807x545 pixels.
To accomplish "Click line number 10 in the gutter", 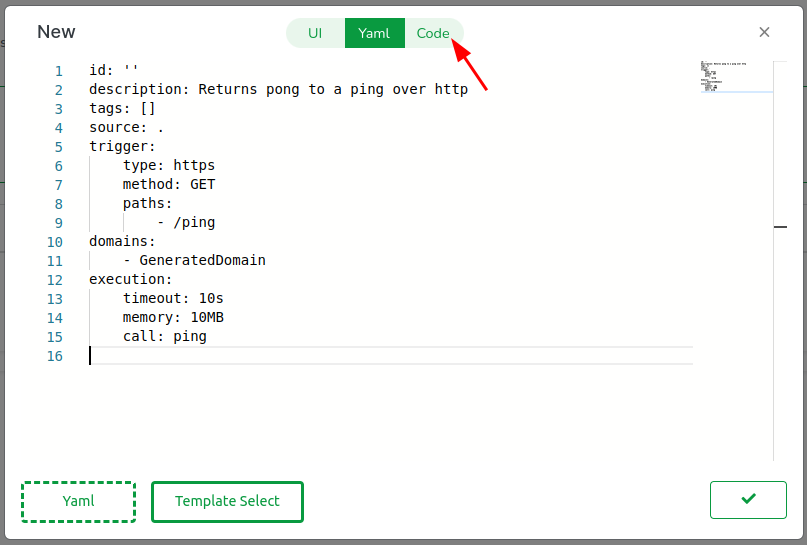I will pyautogui.click(x=54, y=242).
